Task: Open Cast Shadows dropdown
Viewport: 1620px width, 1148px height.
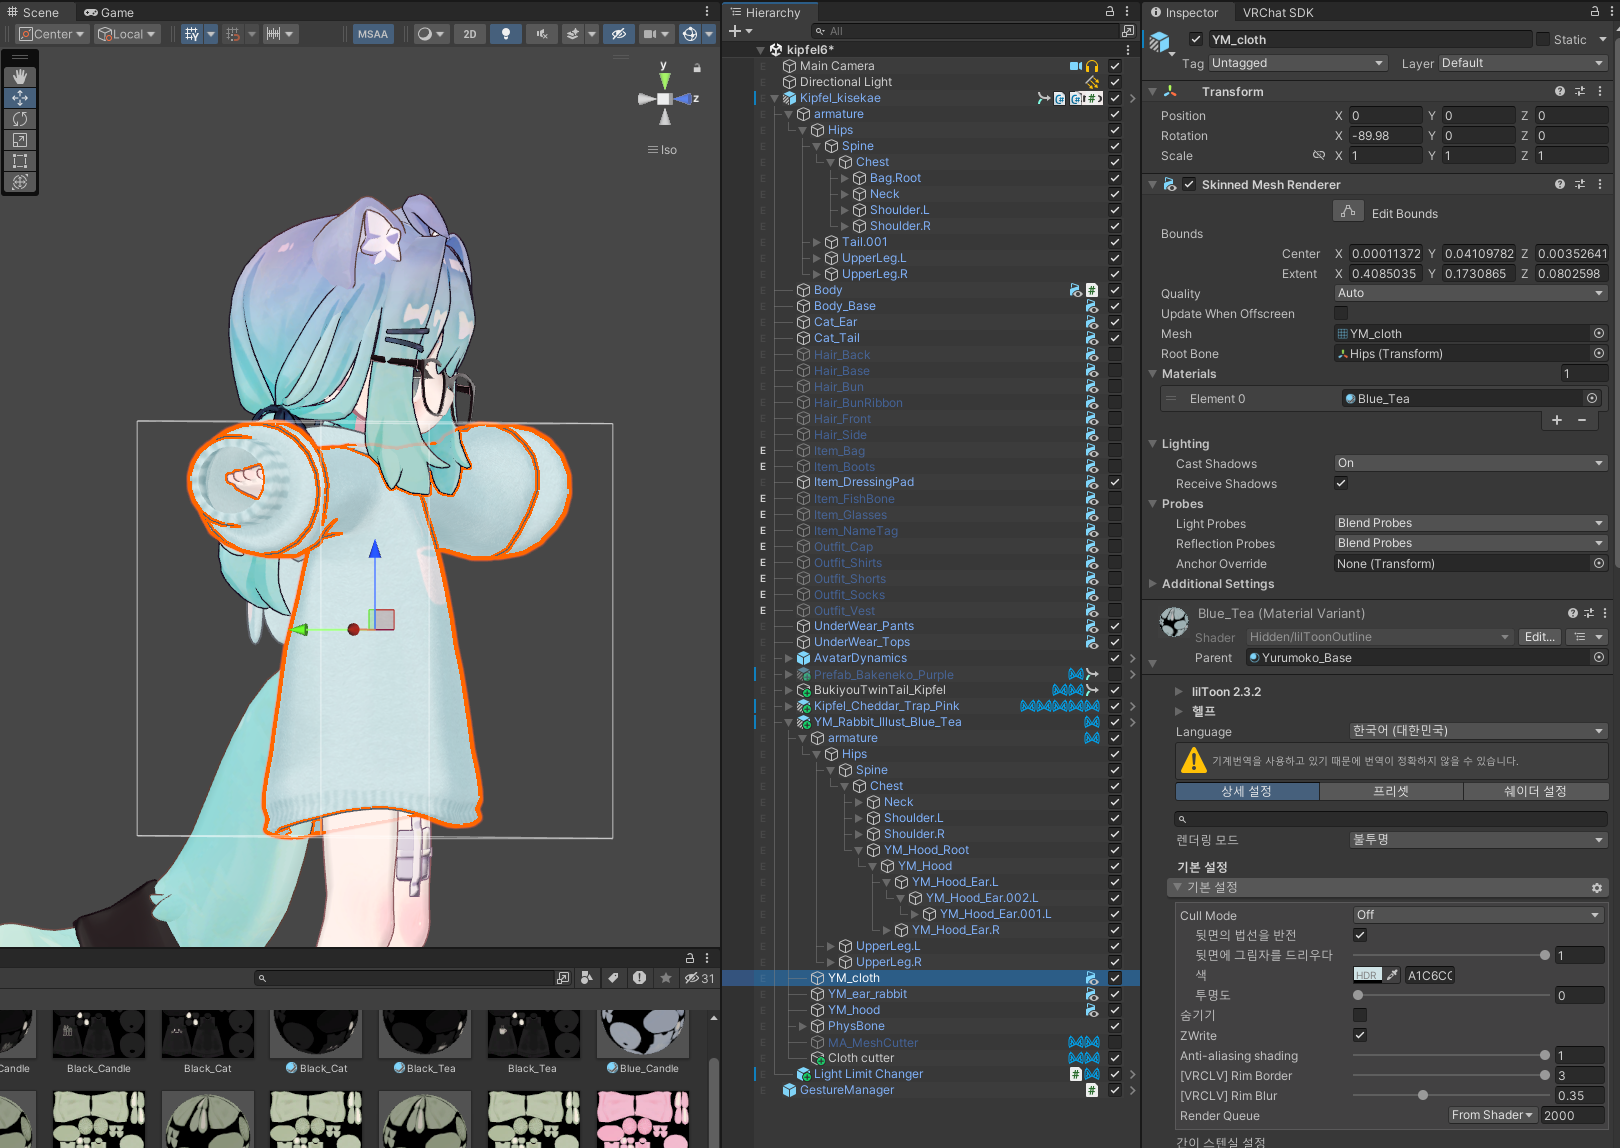Action: click(x=1471, y=463)
